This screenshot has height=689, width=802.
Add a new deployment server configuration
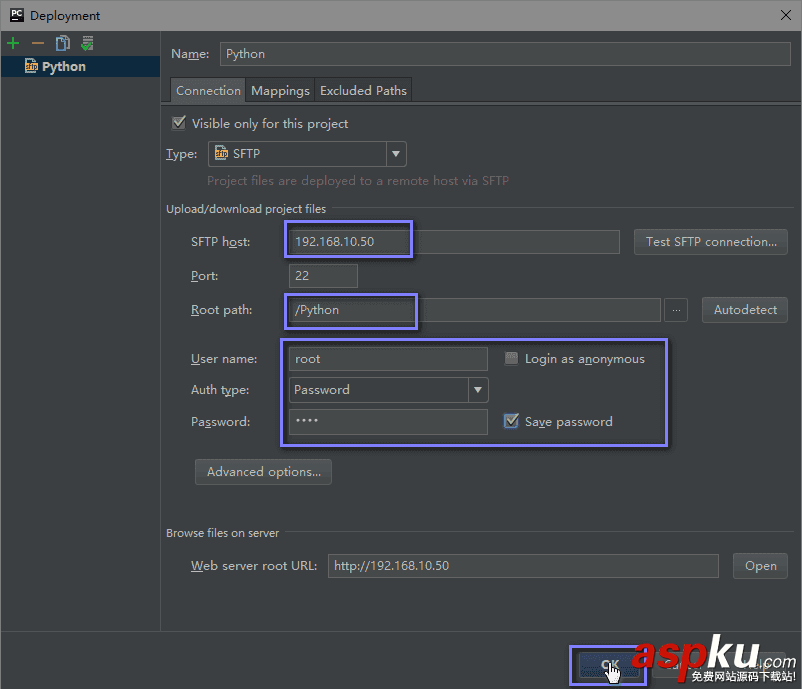(x=13, y=43)
